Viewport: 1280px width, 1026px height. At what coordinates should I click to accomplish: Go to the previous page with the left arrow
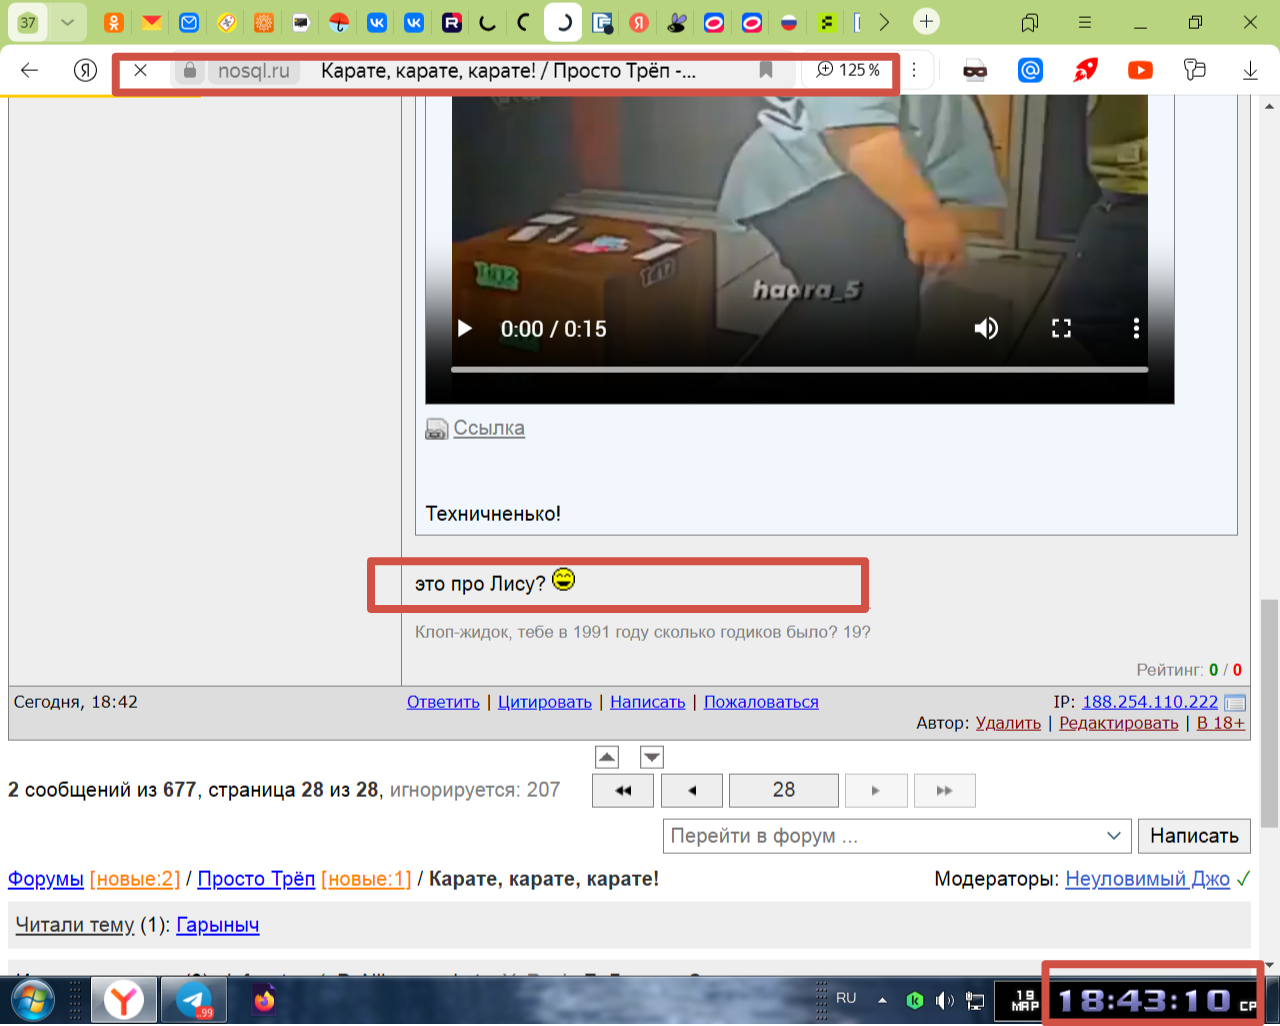pos(692,791)
